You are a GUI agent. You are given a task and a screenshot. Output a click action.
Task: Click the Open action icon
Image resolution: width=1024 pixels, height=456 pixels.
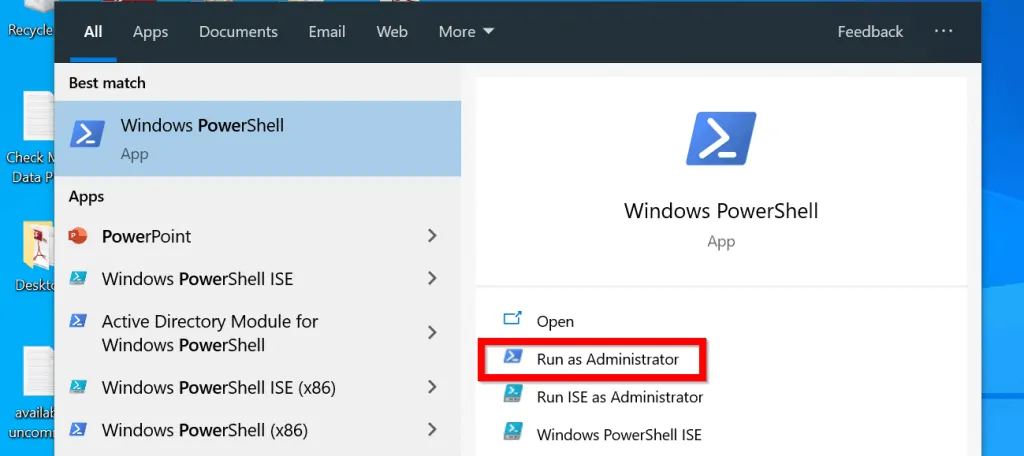click(513, 319)
